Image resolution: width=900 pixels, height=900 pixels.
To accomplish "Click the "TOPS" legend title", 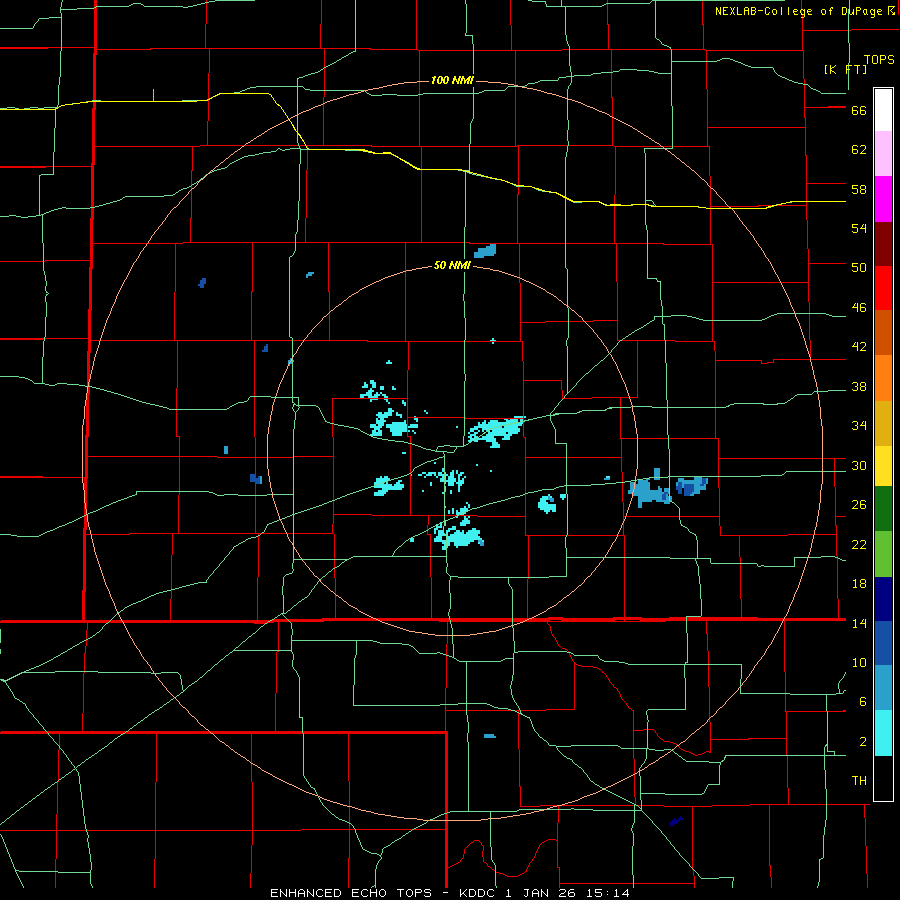I will click(879, 60).
